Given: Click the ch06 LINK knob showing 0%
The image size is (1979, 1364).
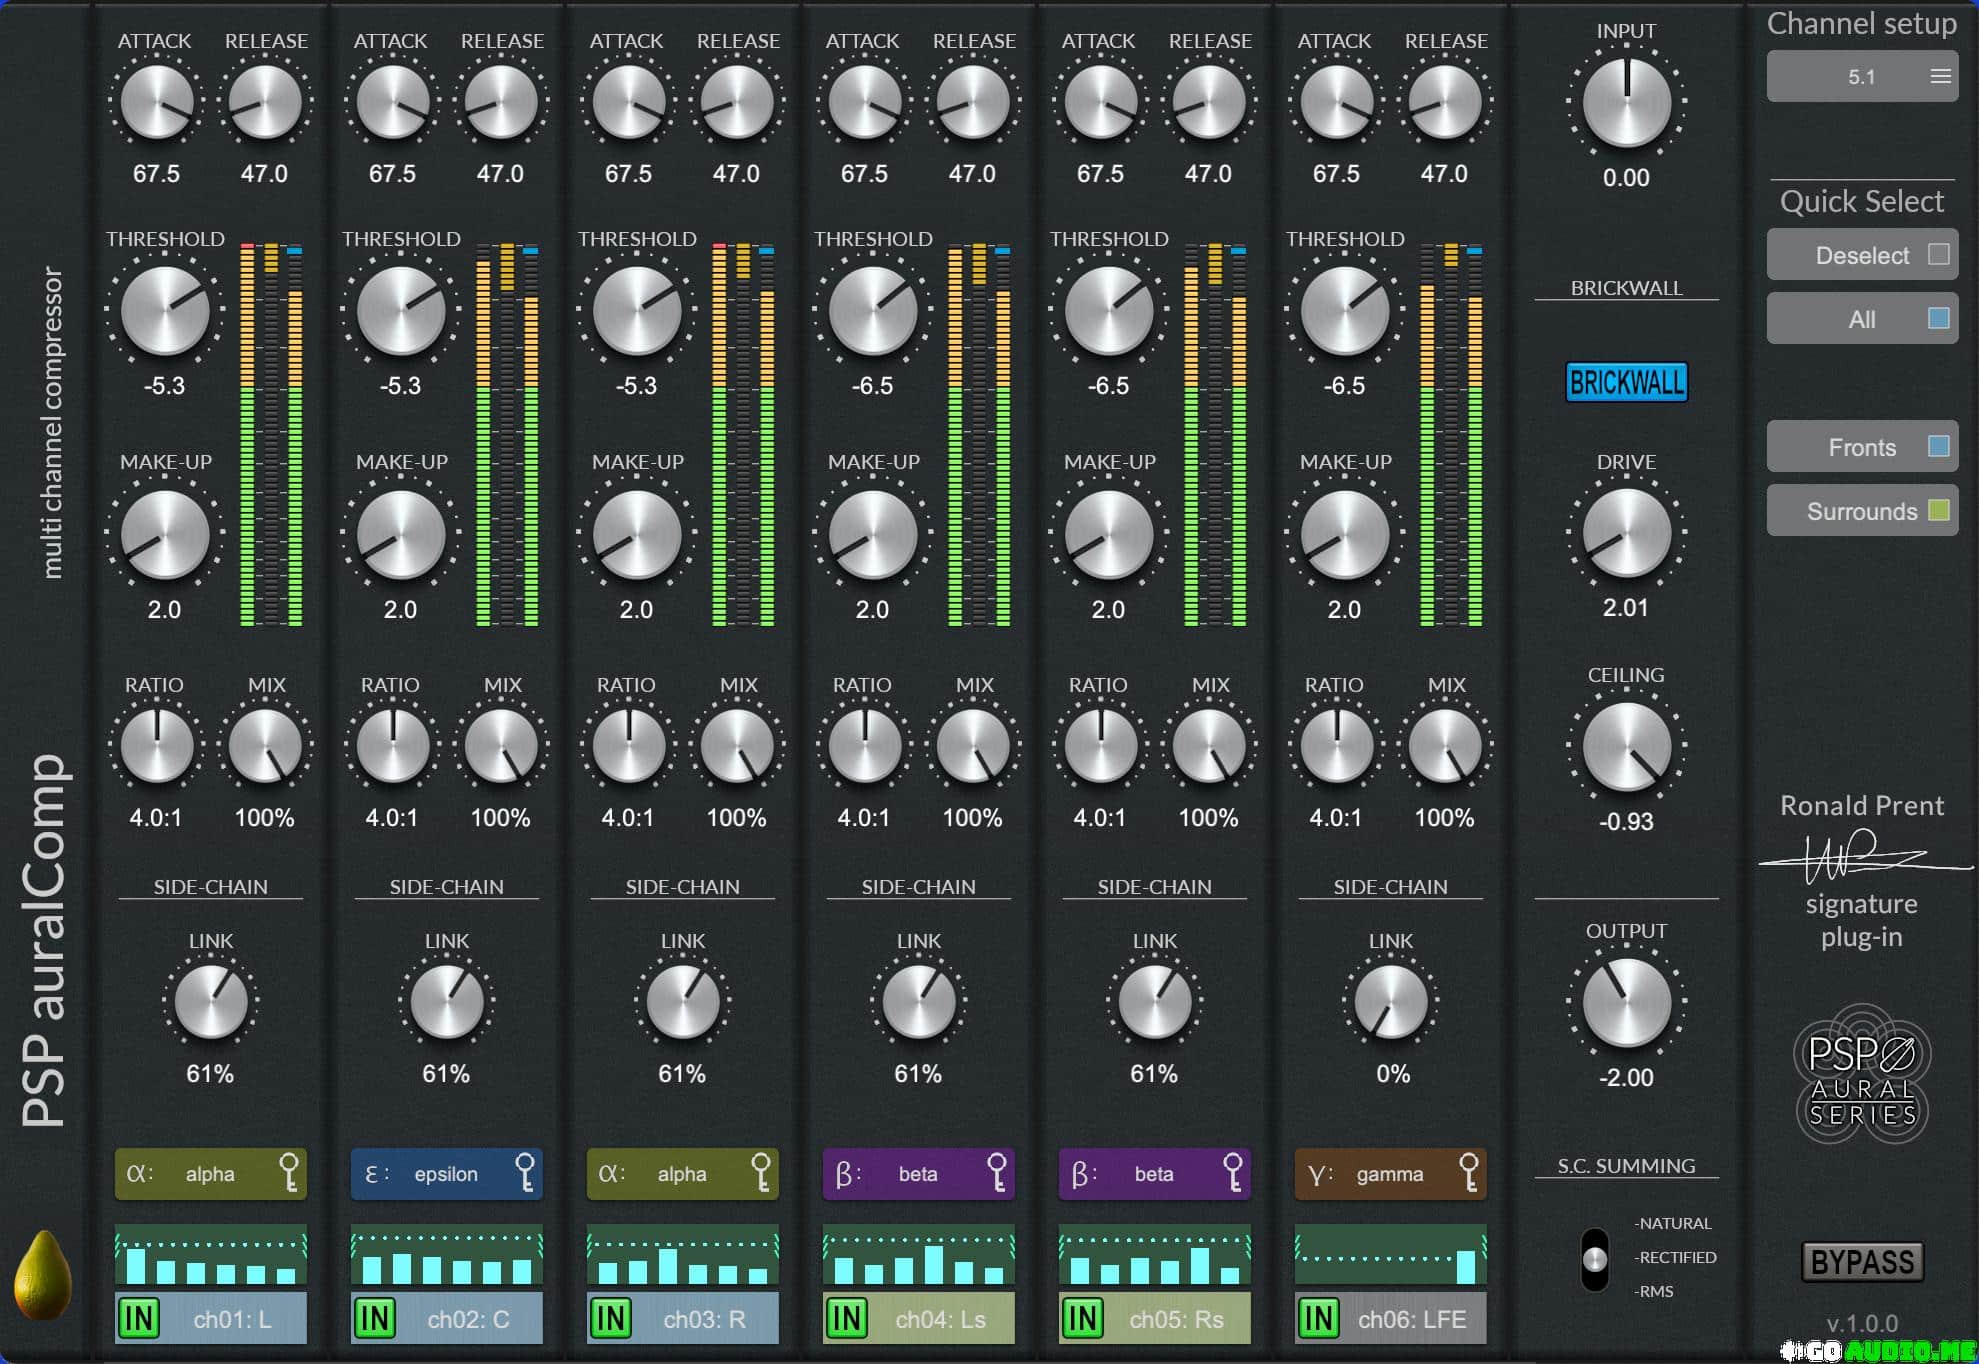Looking at the screenshot, I should [x=1390, y=1002].
